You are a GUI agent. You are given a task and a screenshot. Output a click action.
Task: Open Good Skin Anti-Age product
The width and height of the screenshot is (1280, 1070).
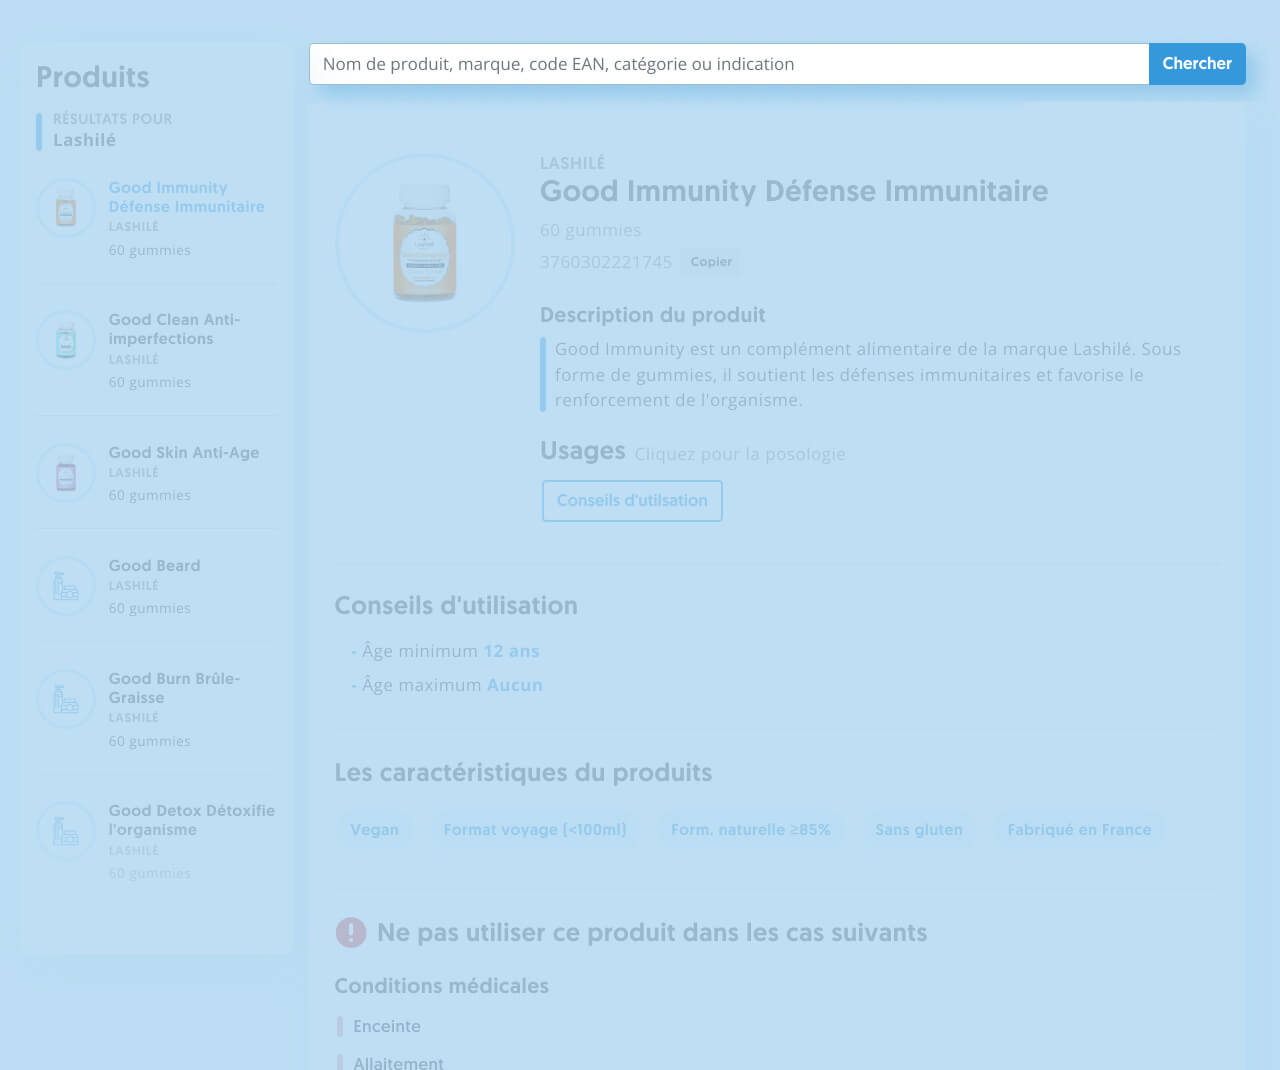(x=183, y=453)
